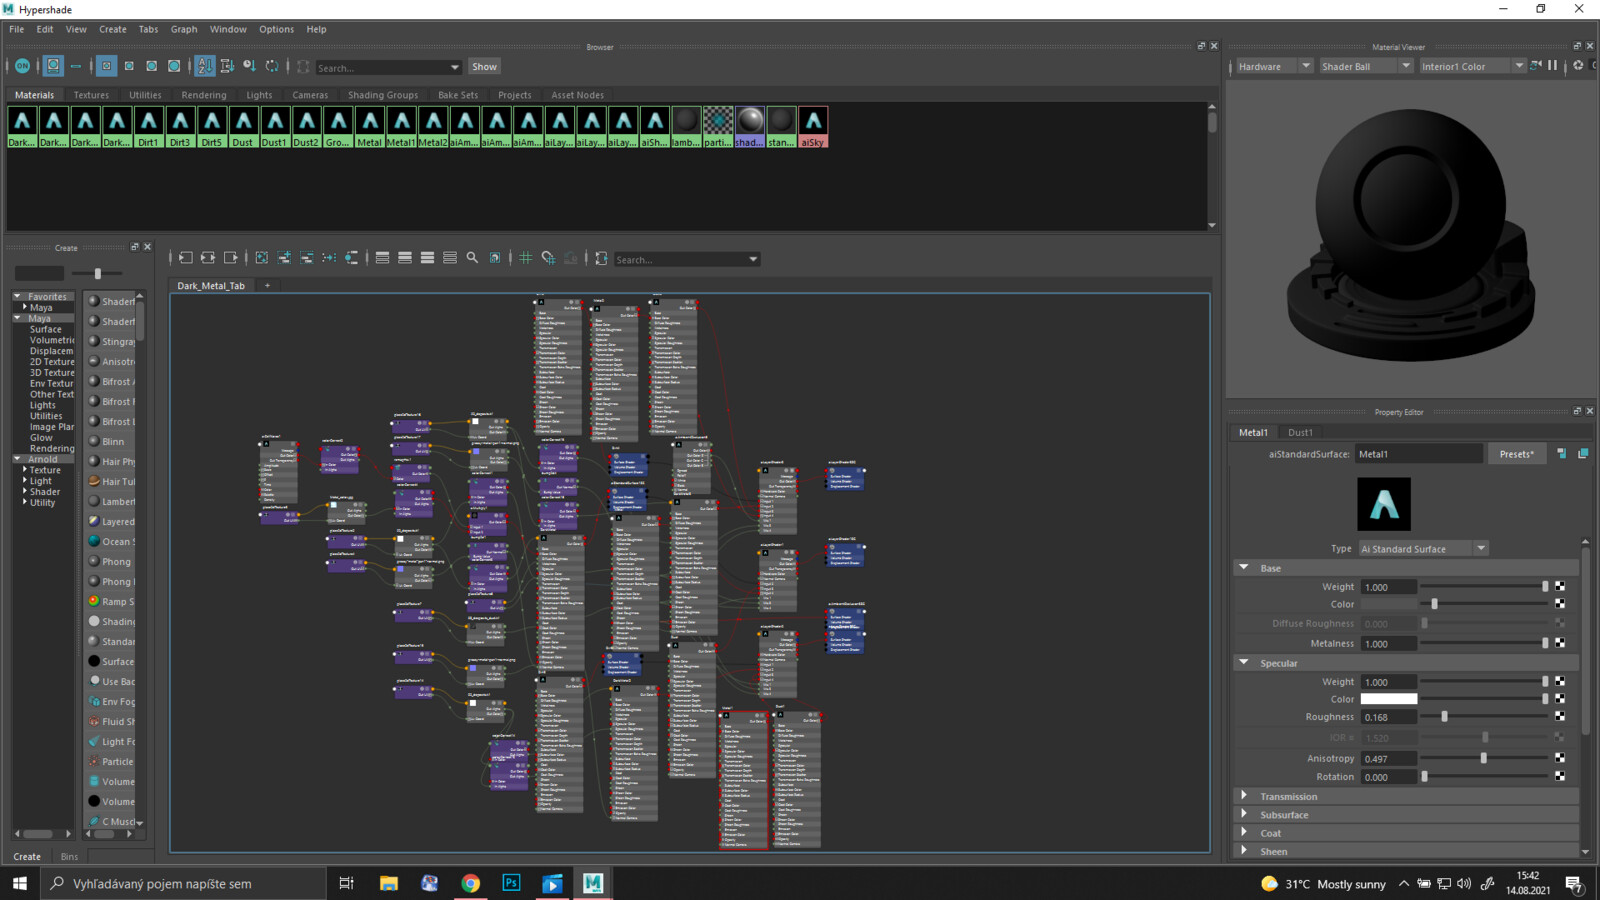The width and height of the screenshot is (1600, 900).
Task: Expand the Coat section
Action: coord(1244,832)
